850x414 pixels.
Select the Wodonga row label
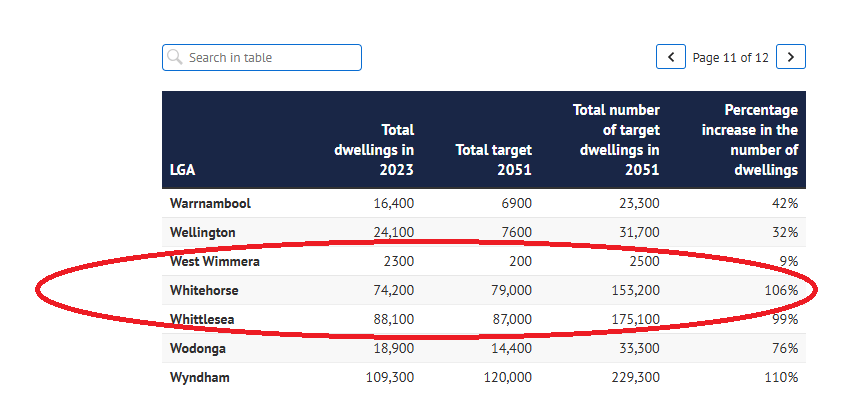coord(197,348)
